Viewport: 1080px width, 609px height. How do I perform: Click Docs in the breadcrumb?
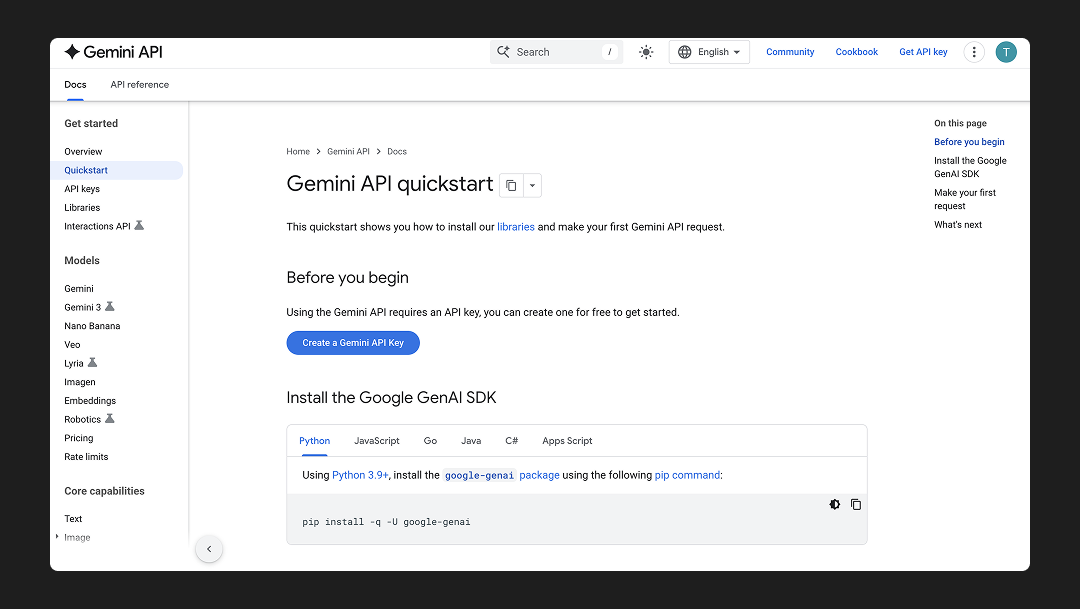pos(397,152)
